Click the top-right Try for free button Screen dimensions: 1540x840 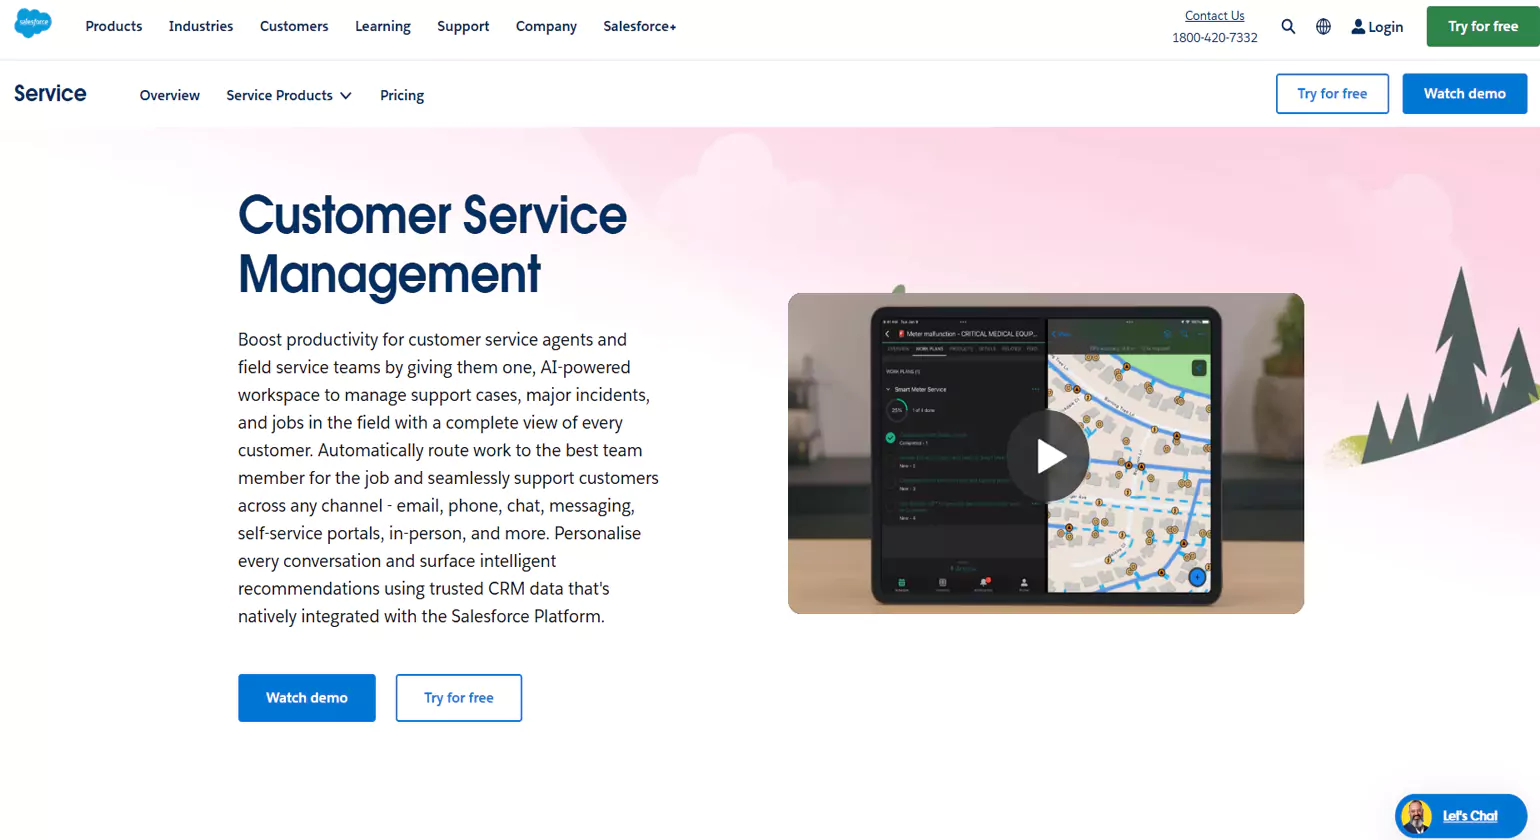pos(1483,26)
